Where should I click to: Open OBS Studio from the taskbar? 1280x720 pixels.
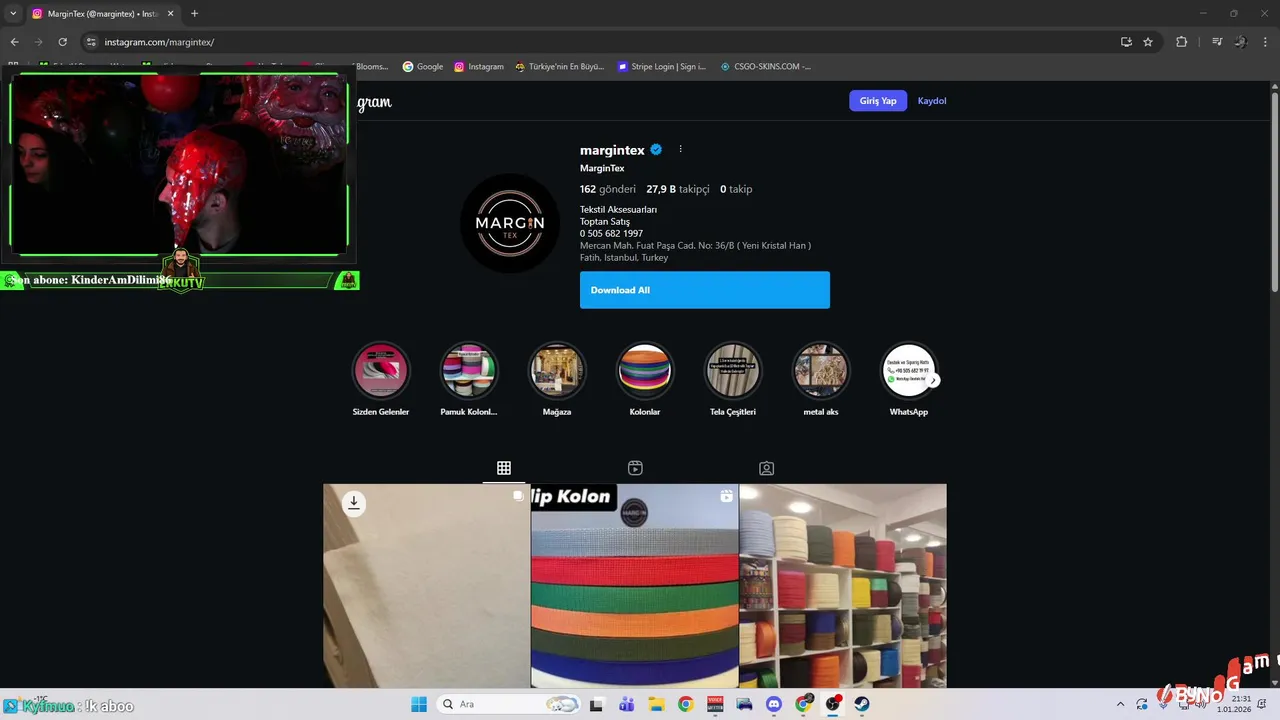point(833,704)
